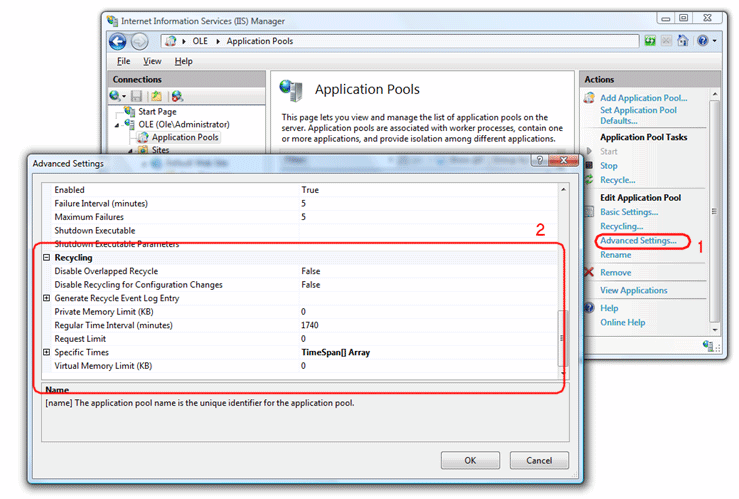Click the red Remove X icon

click(x=588, y=272)
